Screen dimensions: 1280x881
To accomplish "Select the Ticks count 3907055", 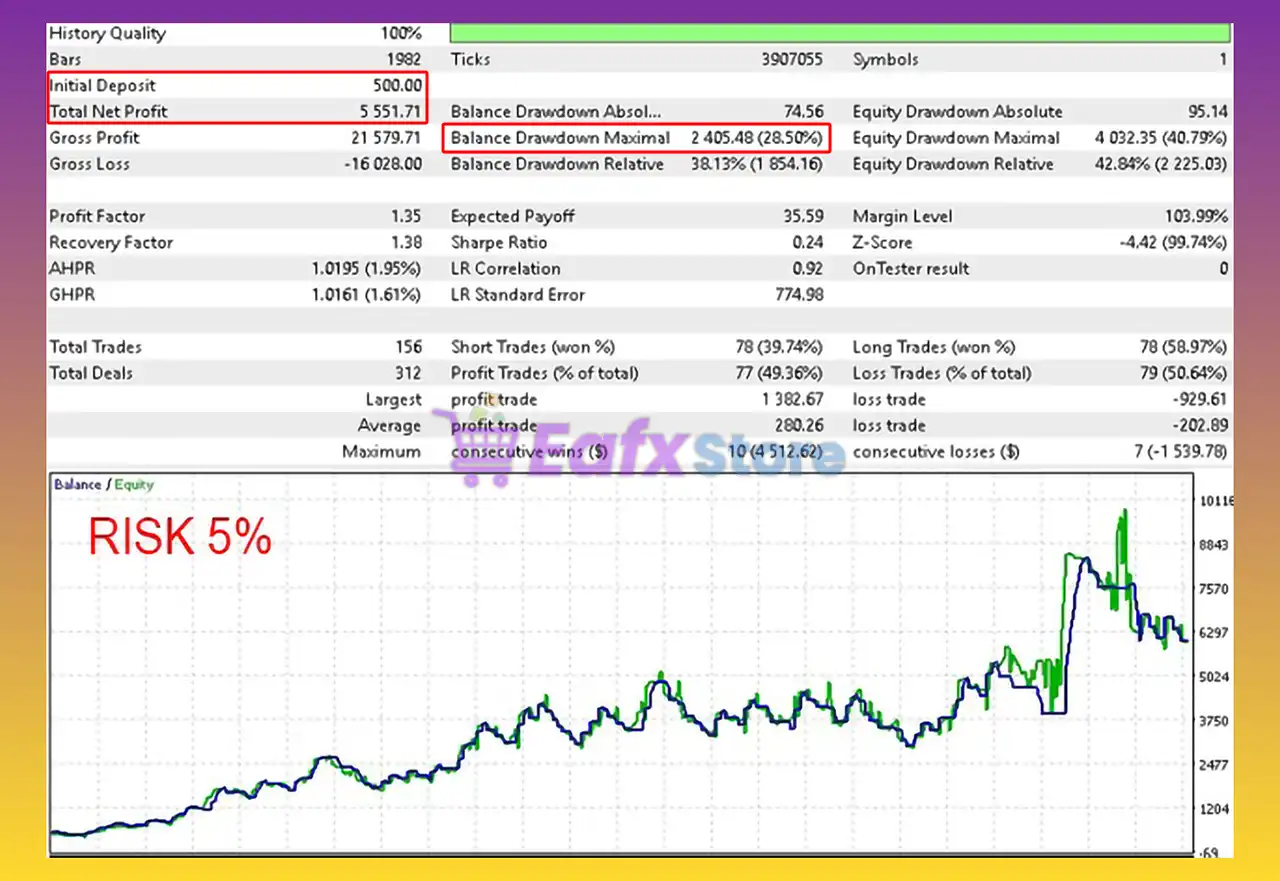I will pos(791,60).
